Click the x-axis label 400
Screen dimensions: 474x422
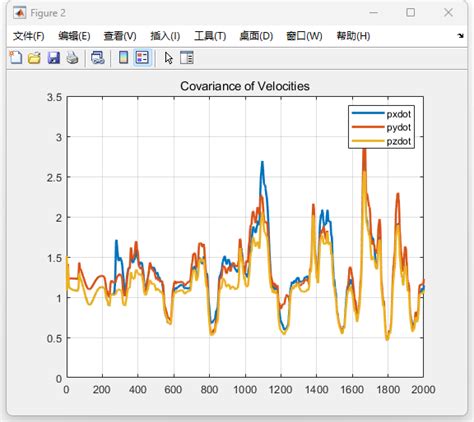click(x=138, y=389)
